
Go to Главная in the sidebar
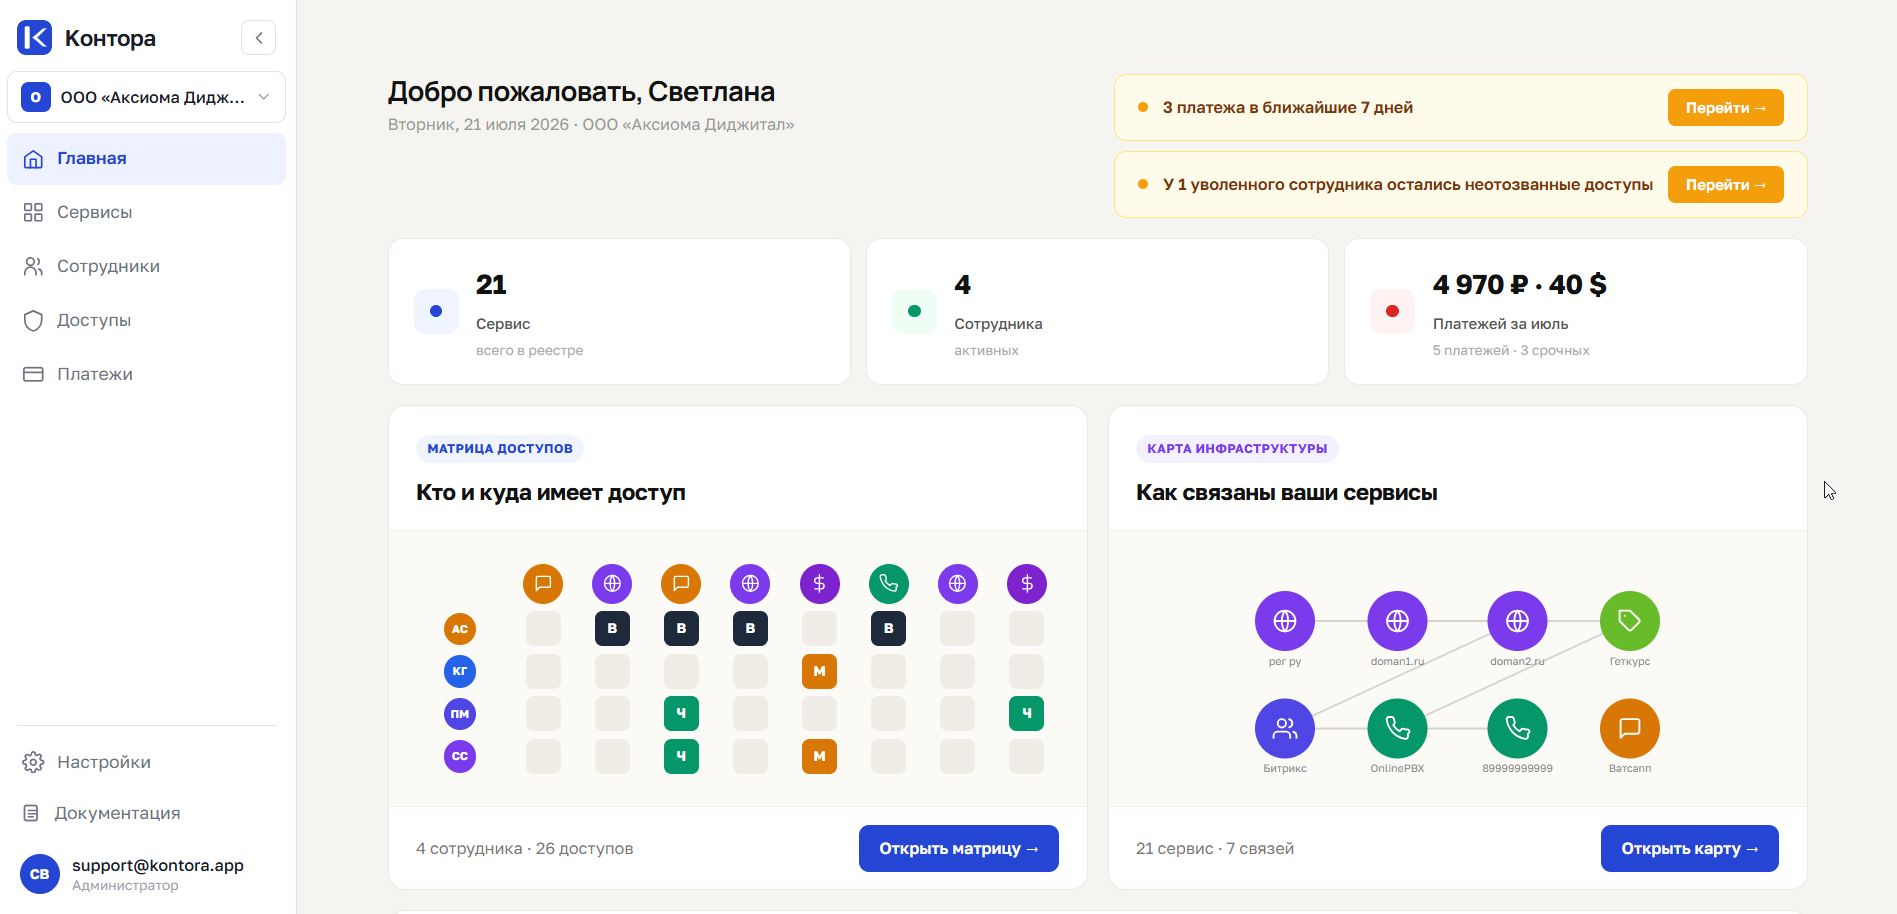146,158
